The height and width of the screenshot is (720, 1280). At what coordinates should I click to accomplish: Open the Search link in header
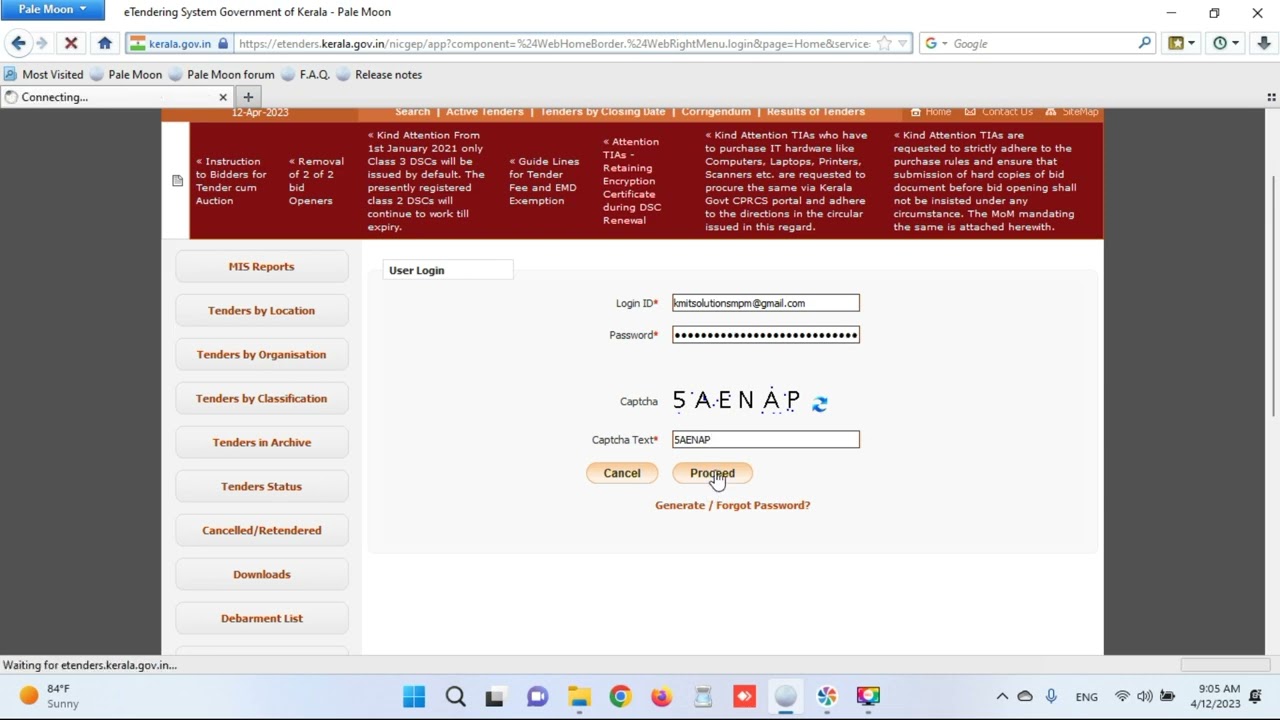[x=412, y=112]
